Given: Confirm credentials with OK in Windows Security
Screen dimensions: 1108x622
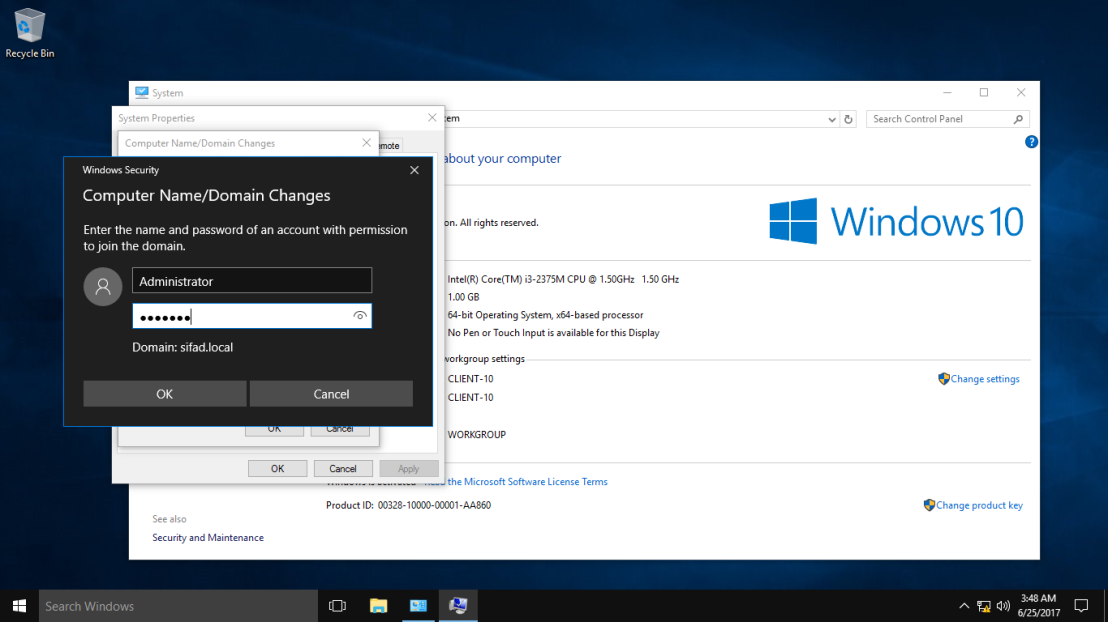Looking at the screenshot, I should tap(165, 394).
